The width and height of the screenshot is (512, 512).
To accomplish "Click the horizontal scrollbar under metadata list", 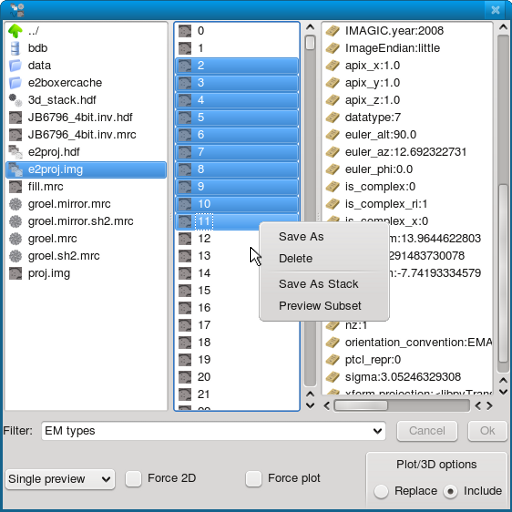I will tap(402, 406).
